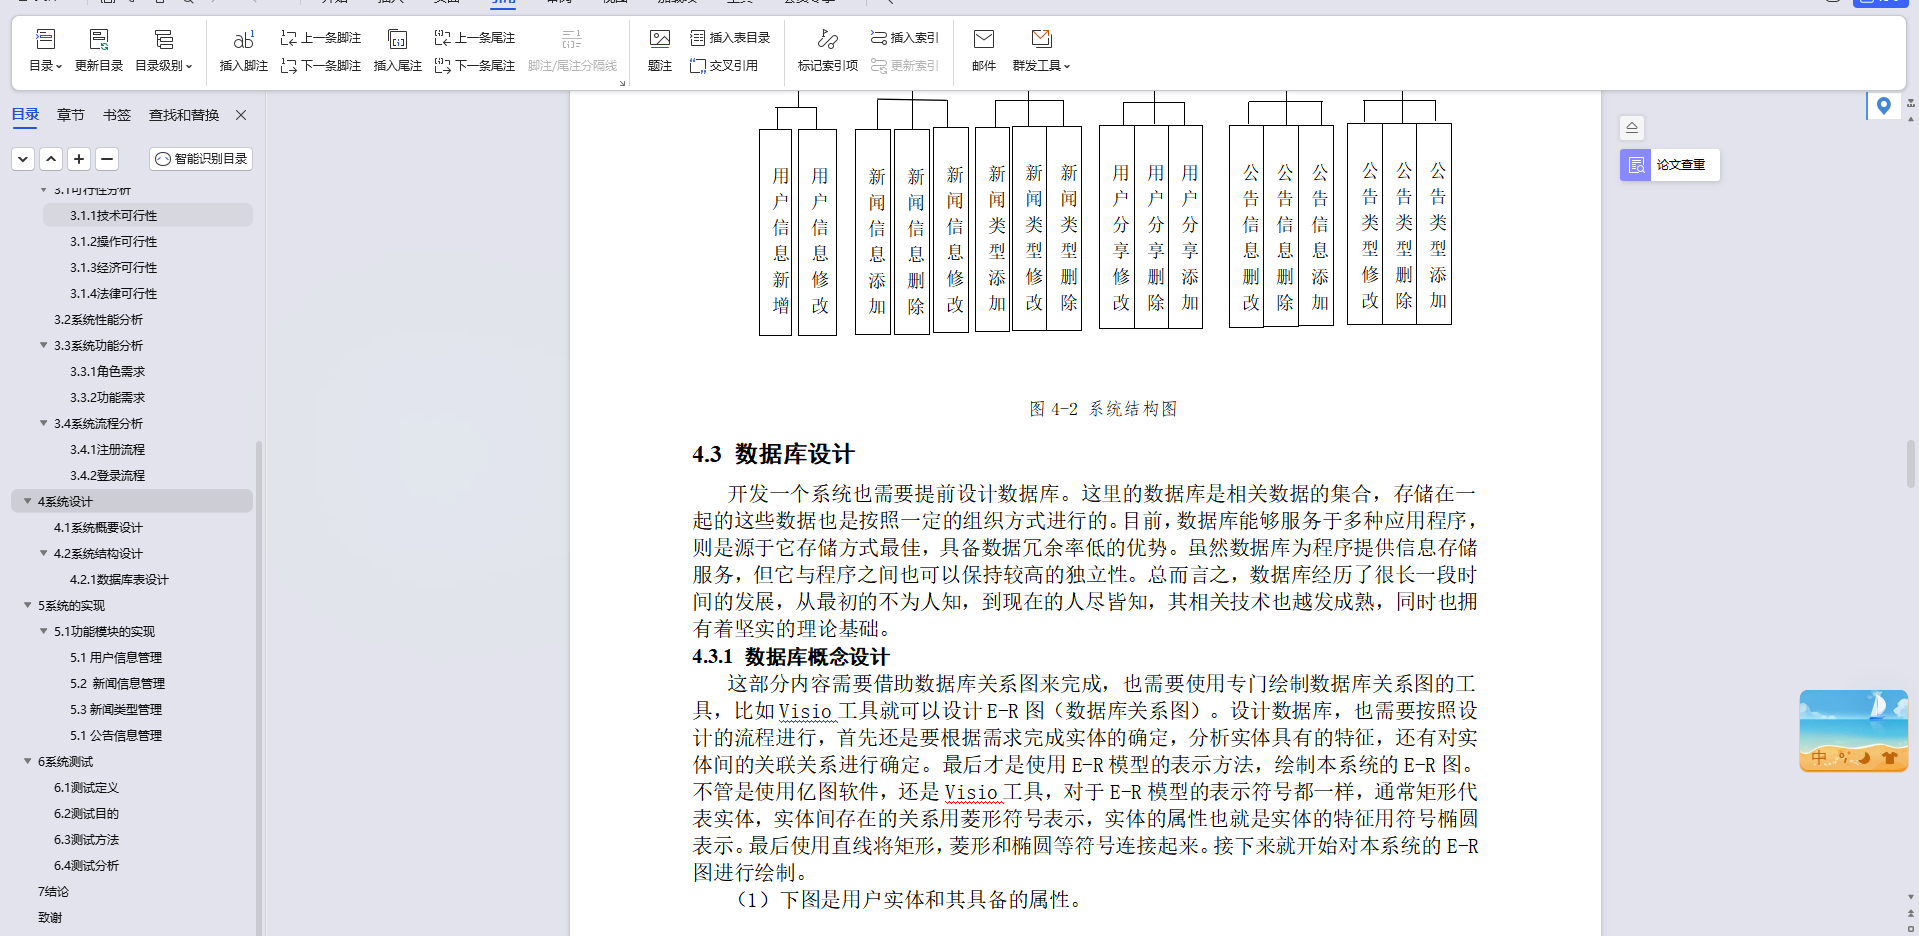This screenshot has width=1919, height=936.
Task: Click the 论文查重 plagiarism check button
Action: (x=1669, y=165)
